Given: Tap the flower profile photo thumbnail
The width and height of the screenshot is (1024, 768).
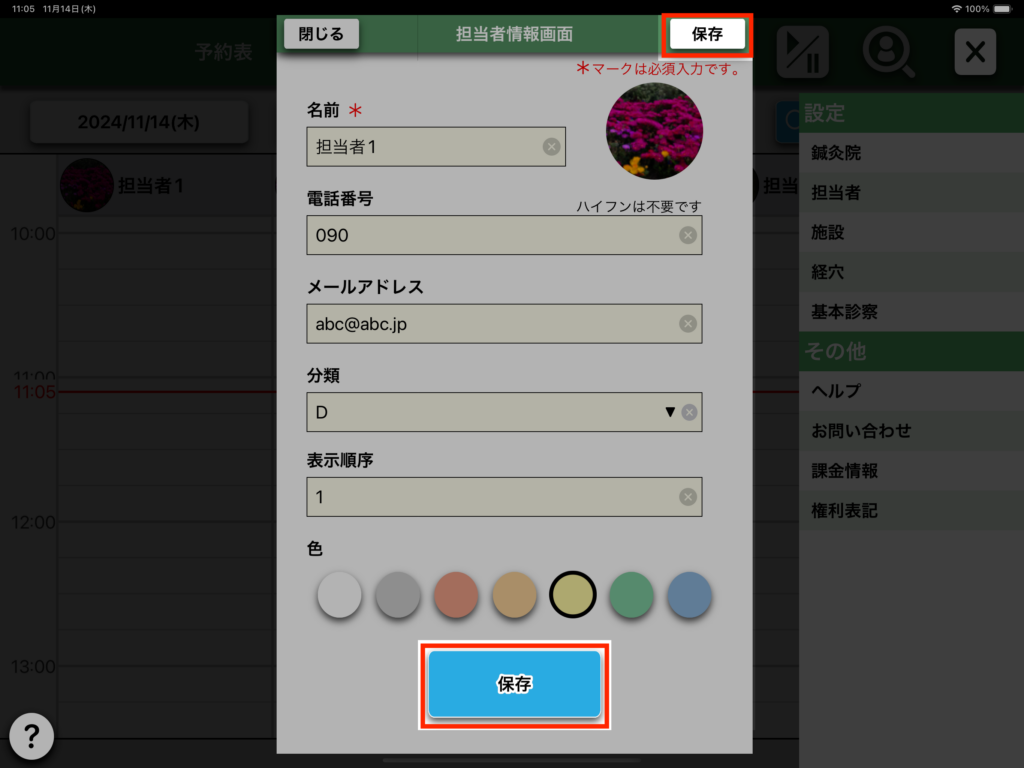Looking at the screenshot, I should coord(654,131).
